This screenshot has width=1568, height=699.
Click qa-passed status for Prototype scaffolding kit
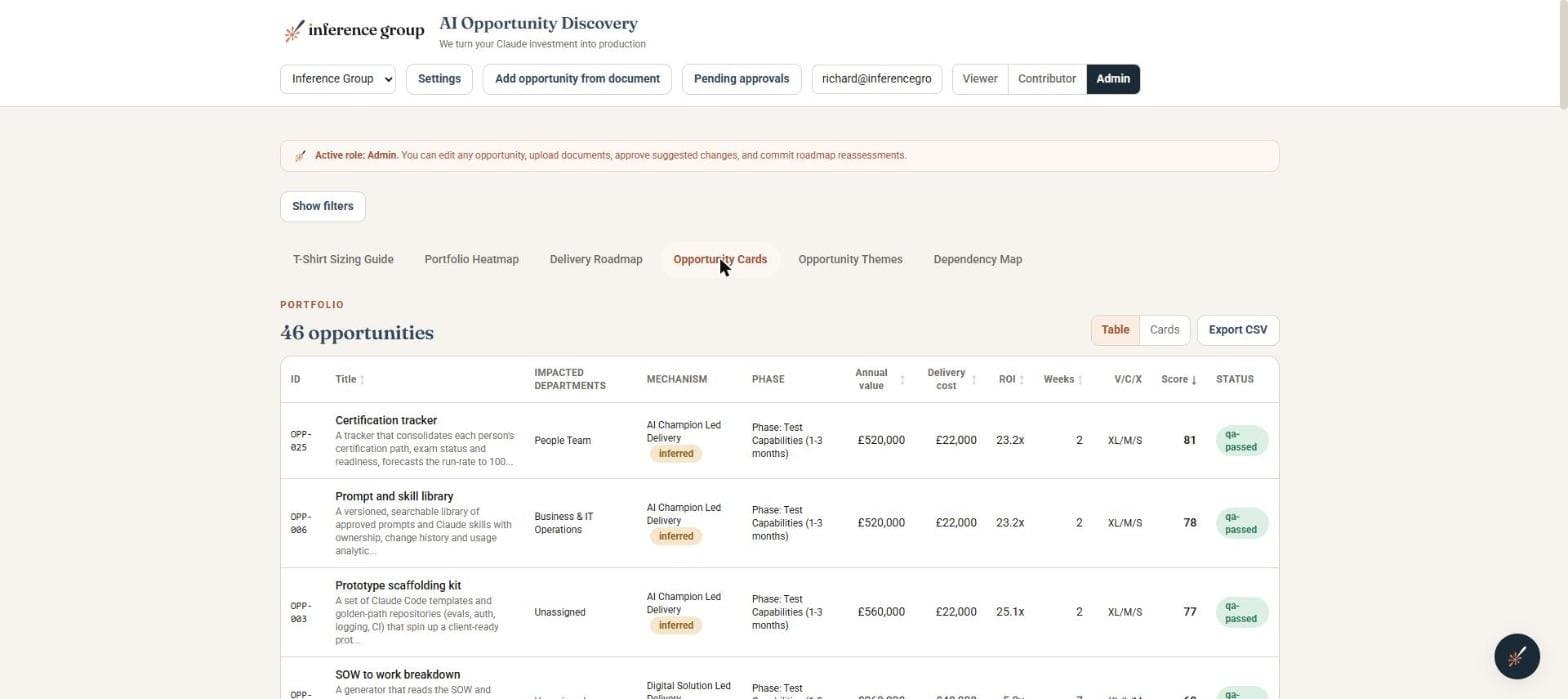point(1241,613)
